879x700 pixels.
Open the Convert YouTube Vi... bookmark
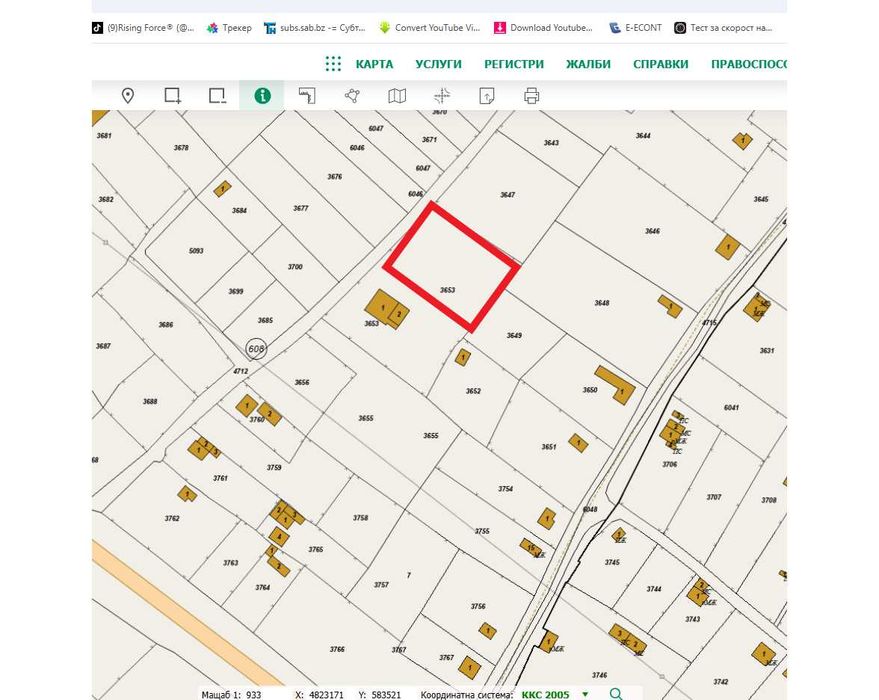click(x=429, y=27)
